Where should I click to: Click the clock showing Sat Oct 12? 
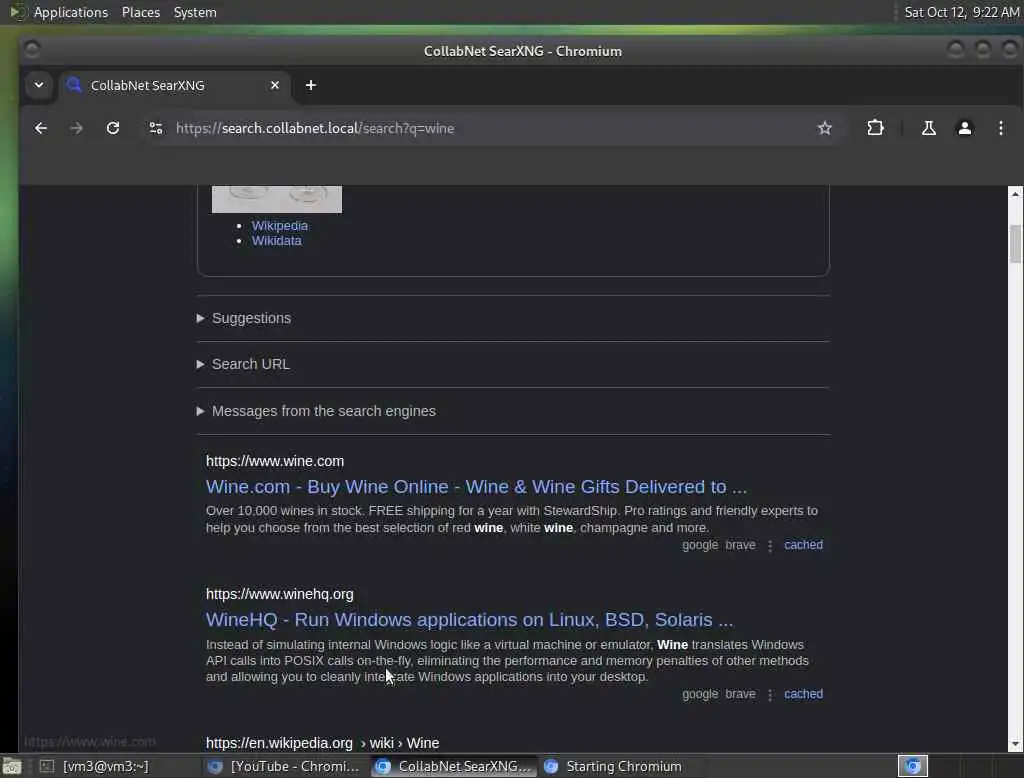point(961,12)
